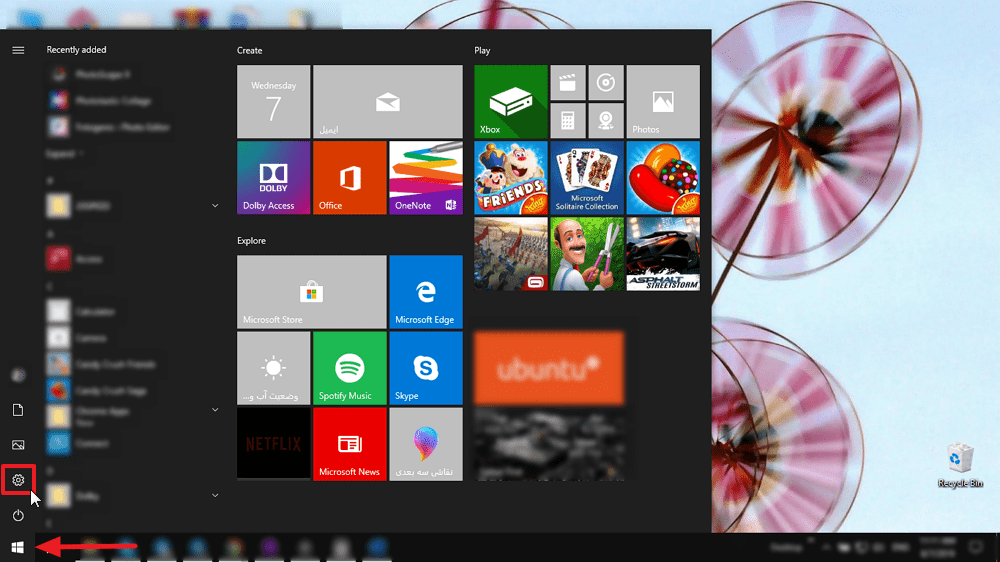Open the OneNote tile
Viewport: 1000px width, 562px height.
426,177
